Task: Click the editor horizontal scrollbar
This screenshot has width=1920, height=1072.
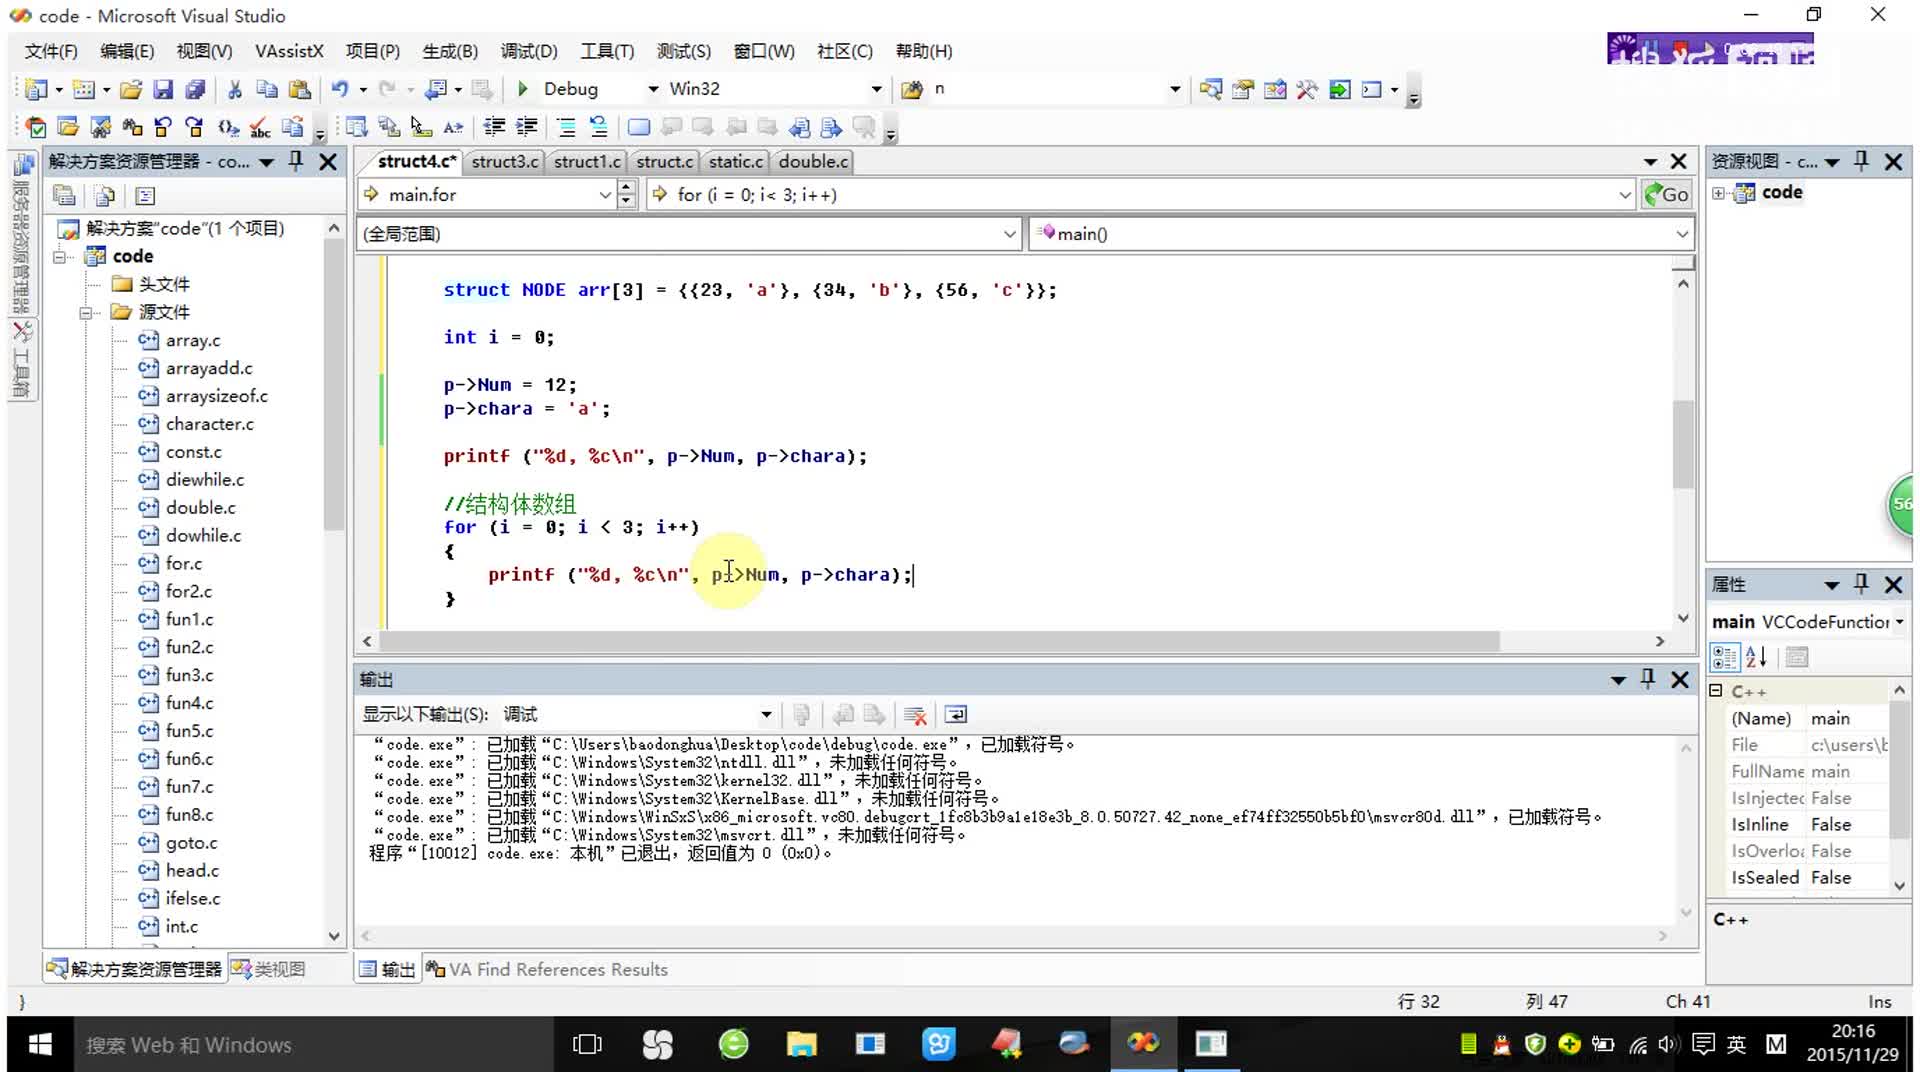Action: [x=938, y=641]
